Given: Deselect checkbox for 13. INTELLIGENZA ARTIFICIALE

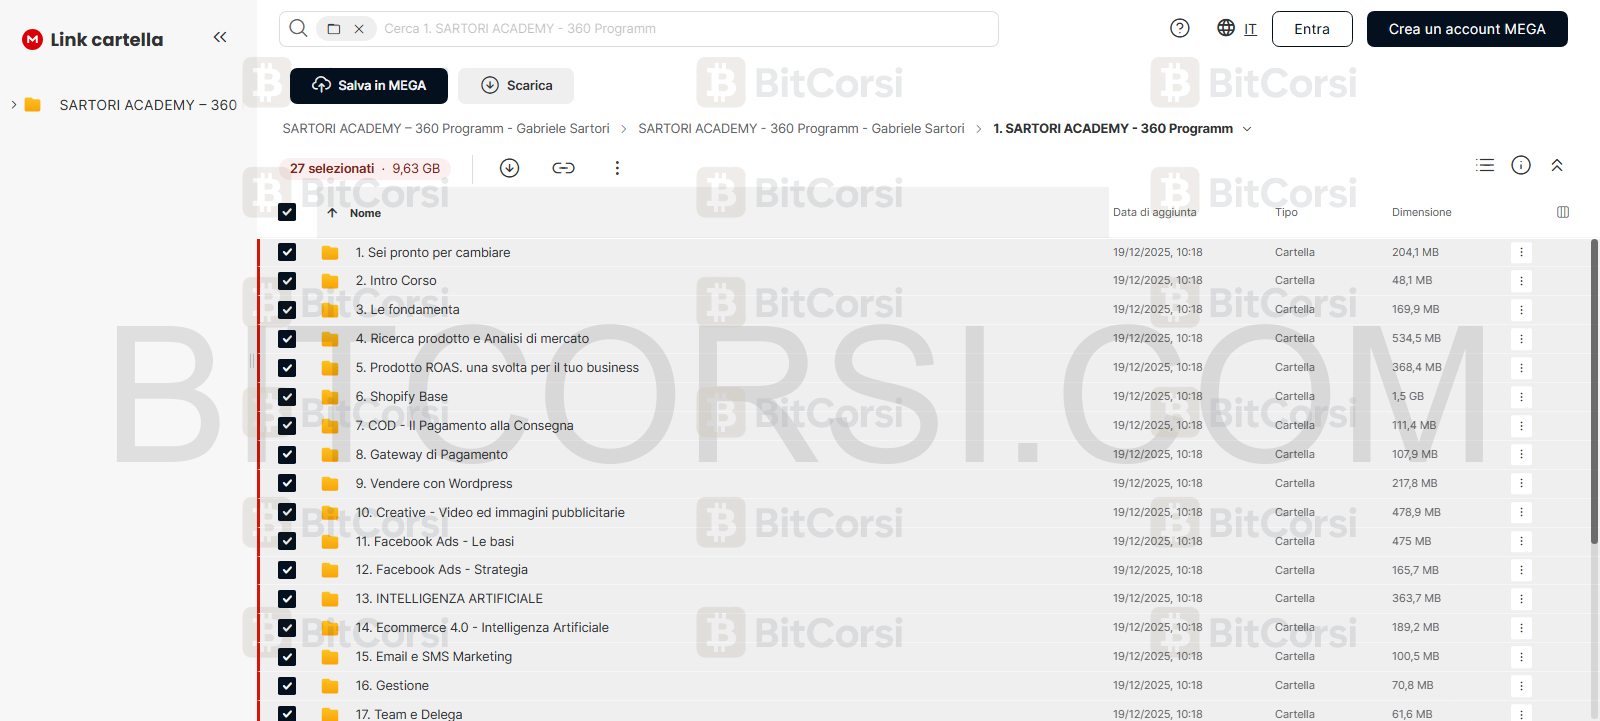Looking at the screenshot, I should click(x=287, y=599).
